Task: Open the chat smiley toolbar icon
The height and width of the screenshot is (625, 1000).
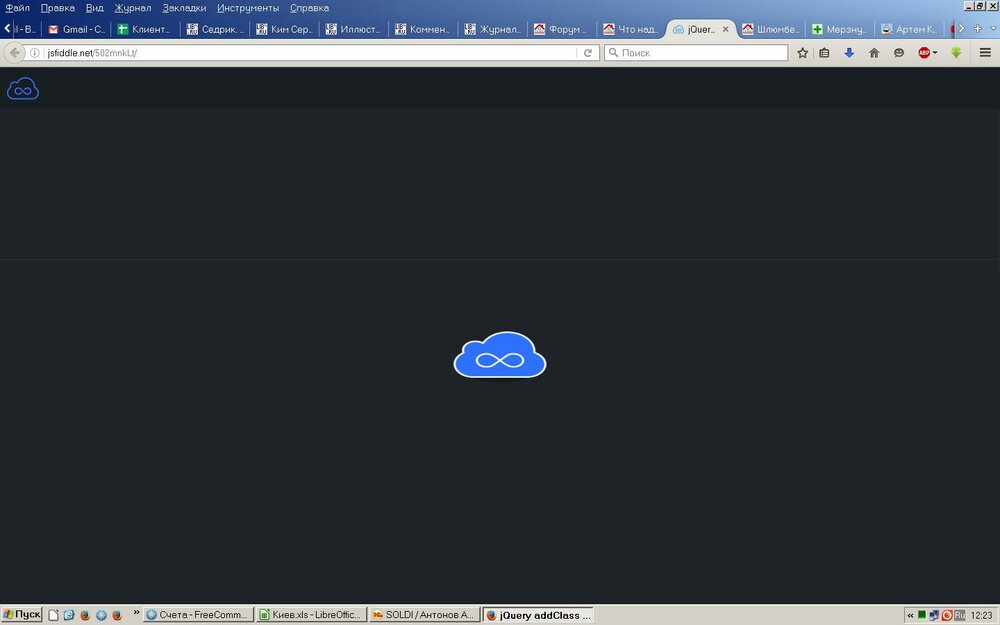Action: pos(899,53)
